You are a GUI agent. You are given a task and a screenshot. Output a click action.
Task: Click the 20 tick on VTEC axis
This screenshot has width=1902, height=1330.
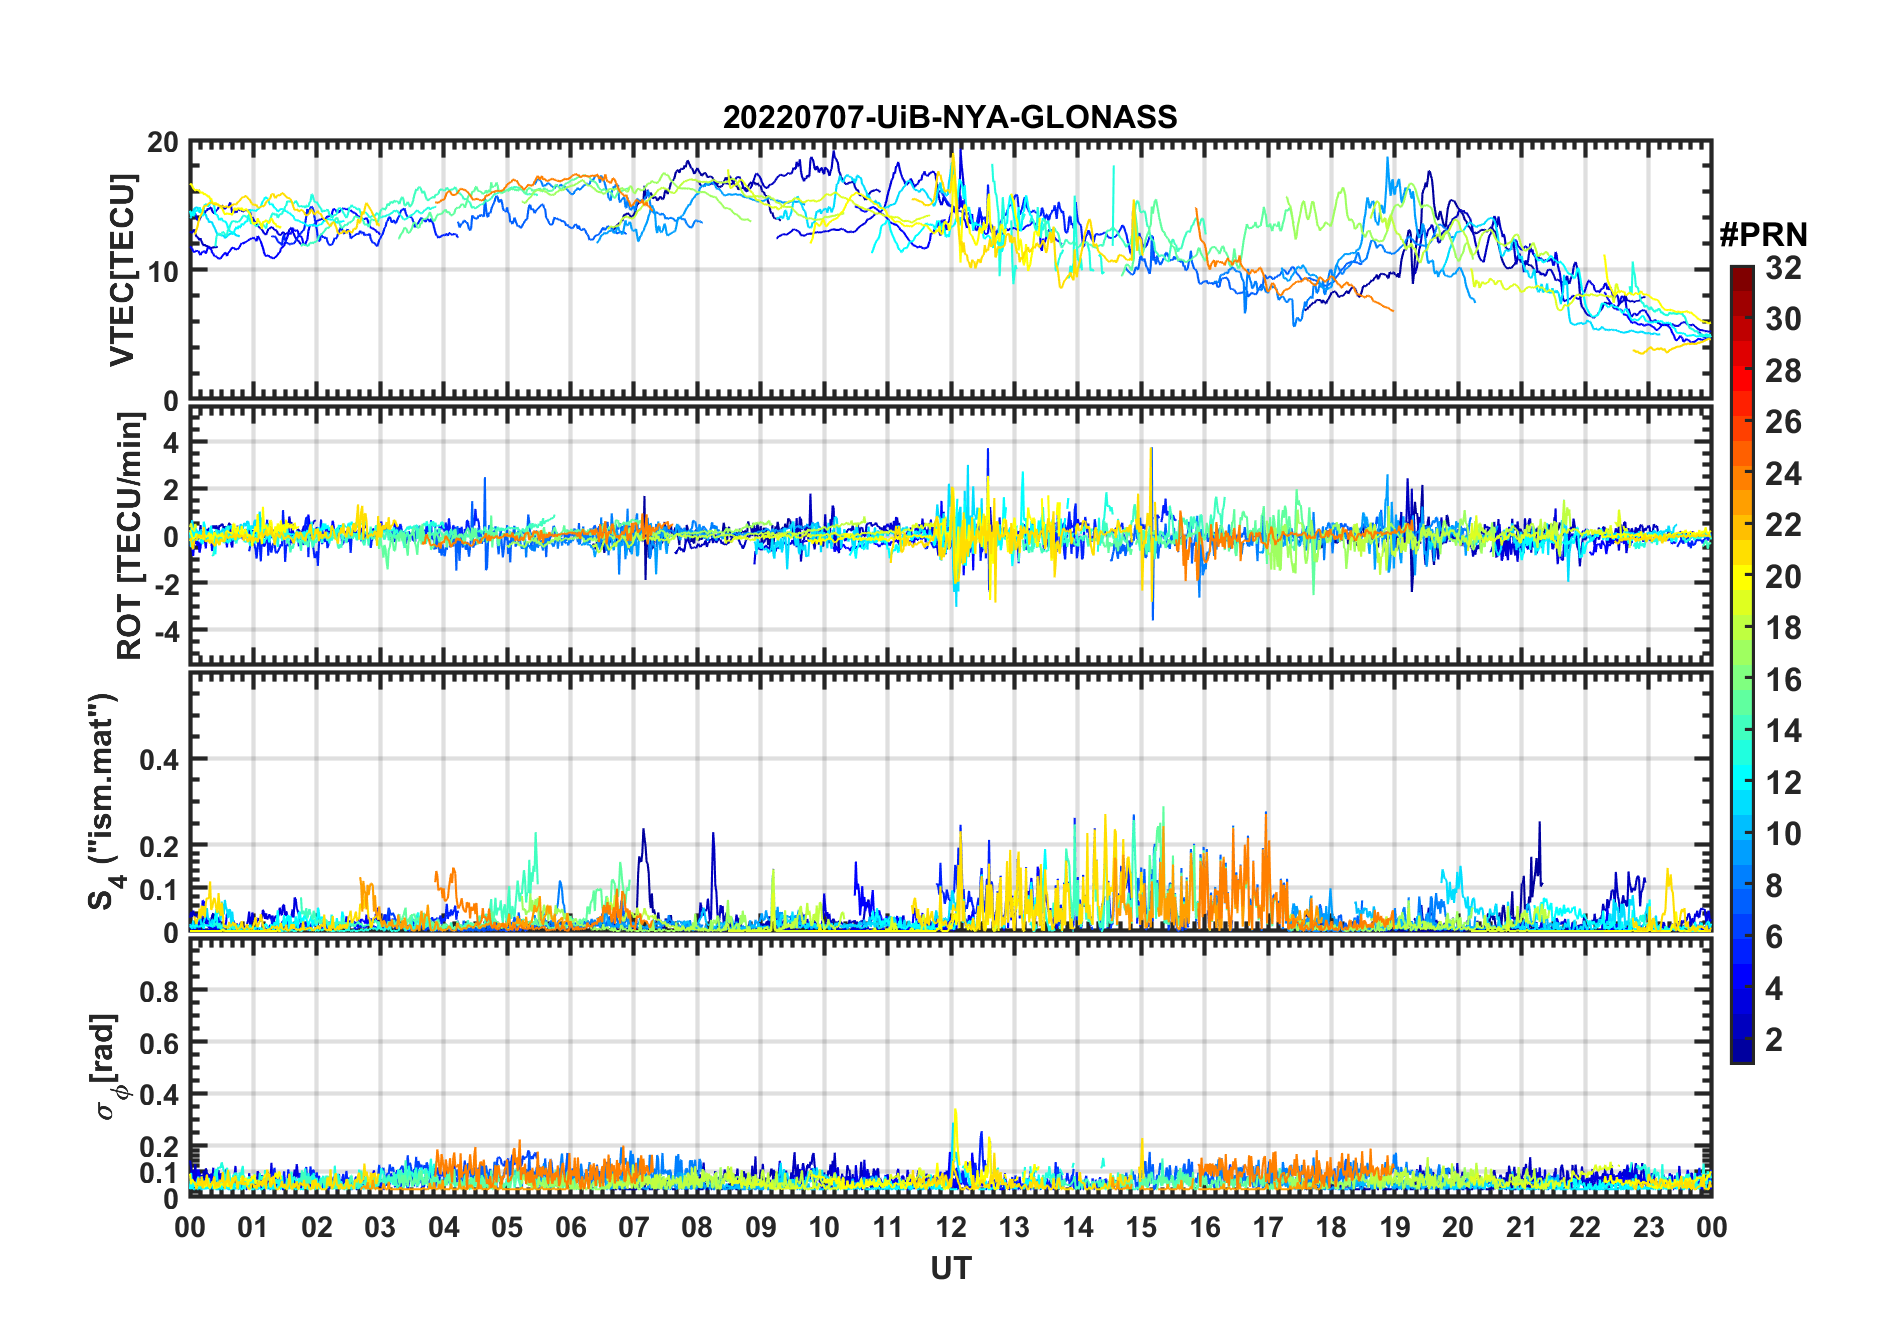click(163, 143)
